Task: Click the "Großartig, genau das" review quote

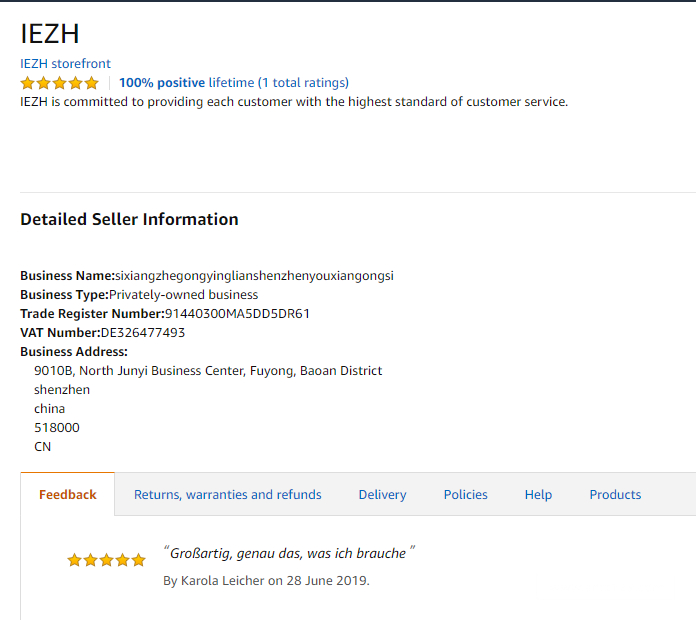Action: point(288,553)
